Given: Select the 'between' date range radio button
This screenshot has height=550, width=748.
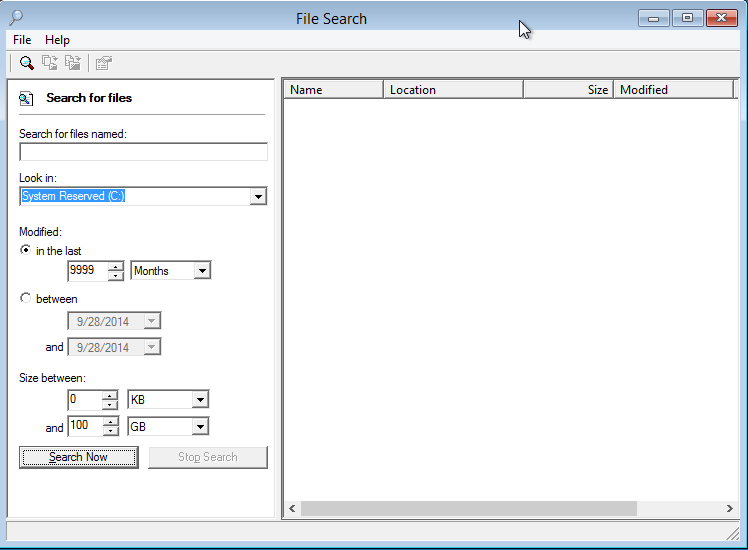Looking at the screenshot, I should pyautogui.click(x=26, y=299).
